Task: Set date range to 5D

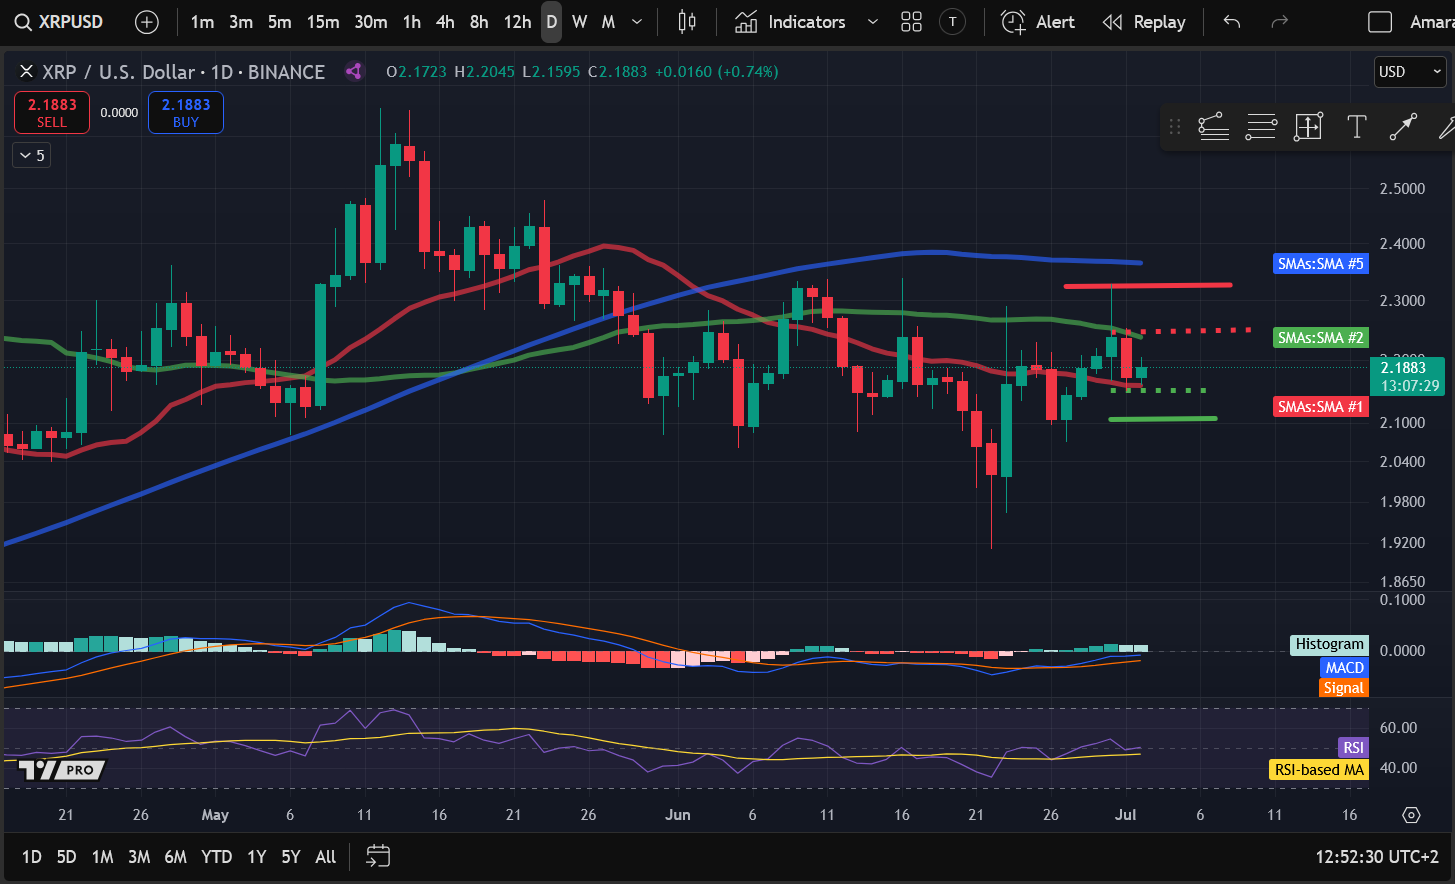Action: click(x=66, y=857)
